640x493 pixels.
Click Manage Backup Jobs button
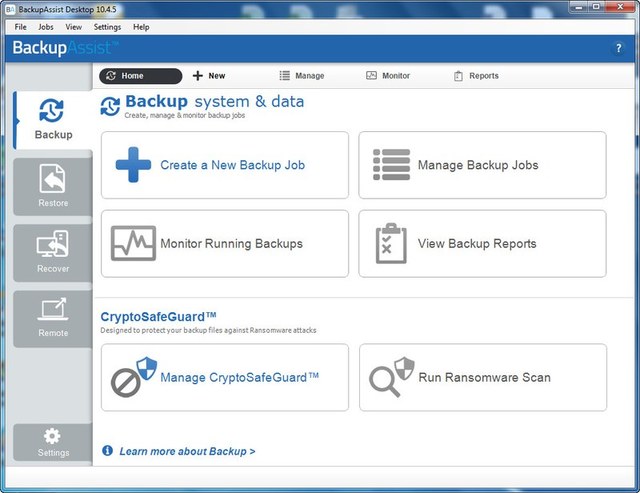[x=482, y=165]
